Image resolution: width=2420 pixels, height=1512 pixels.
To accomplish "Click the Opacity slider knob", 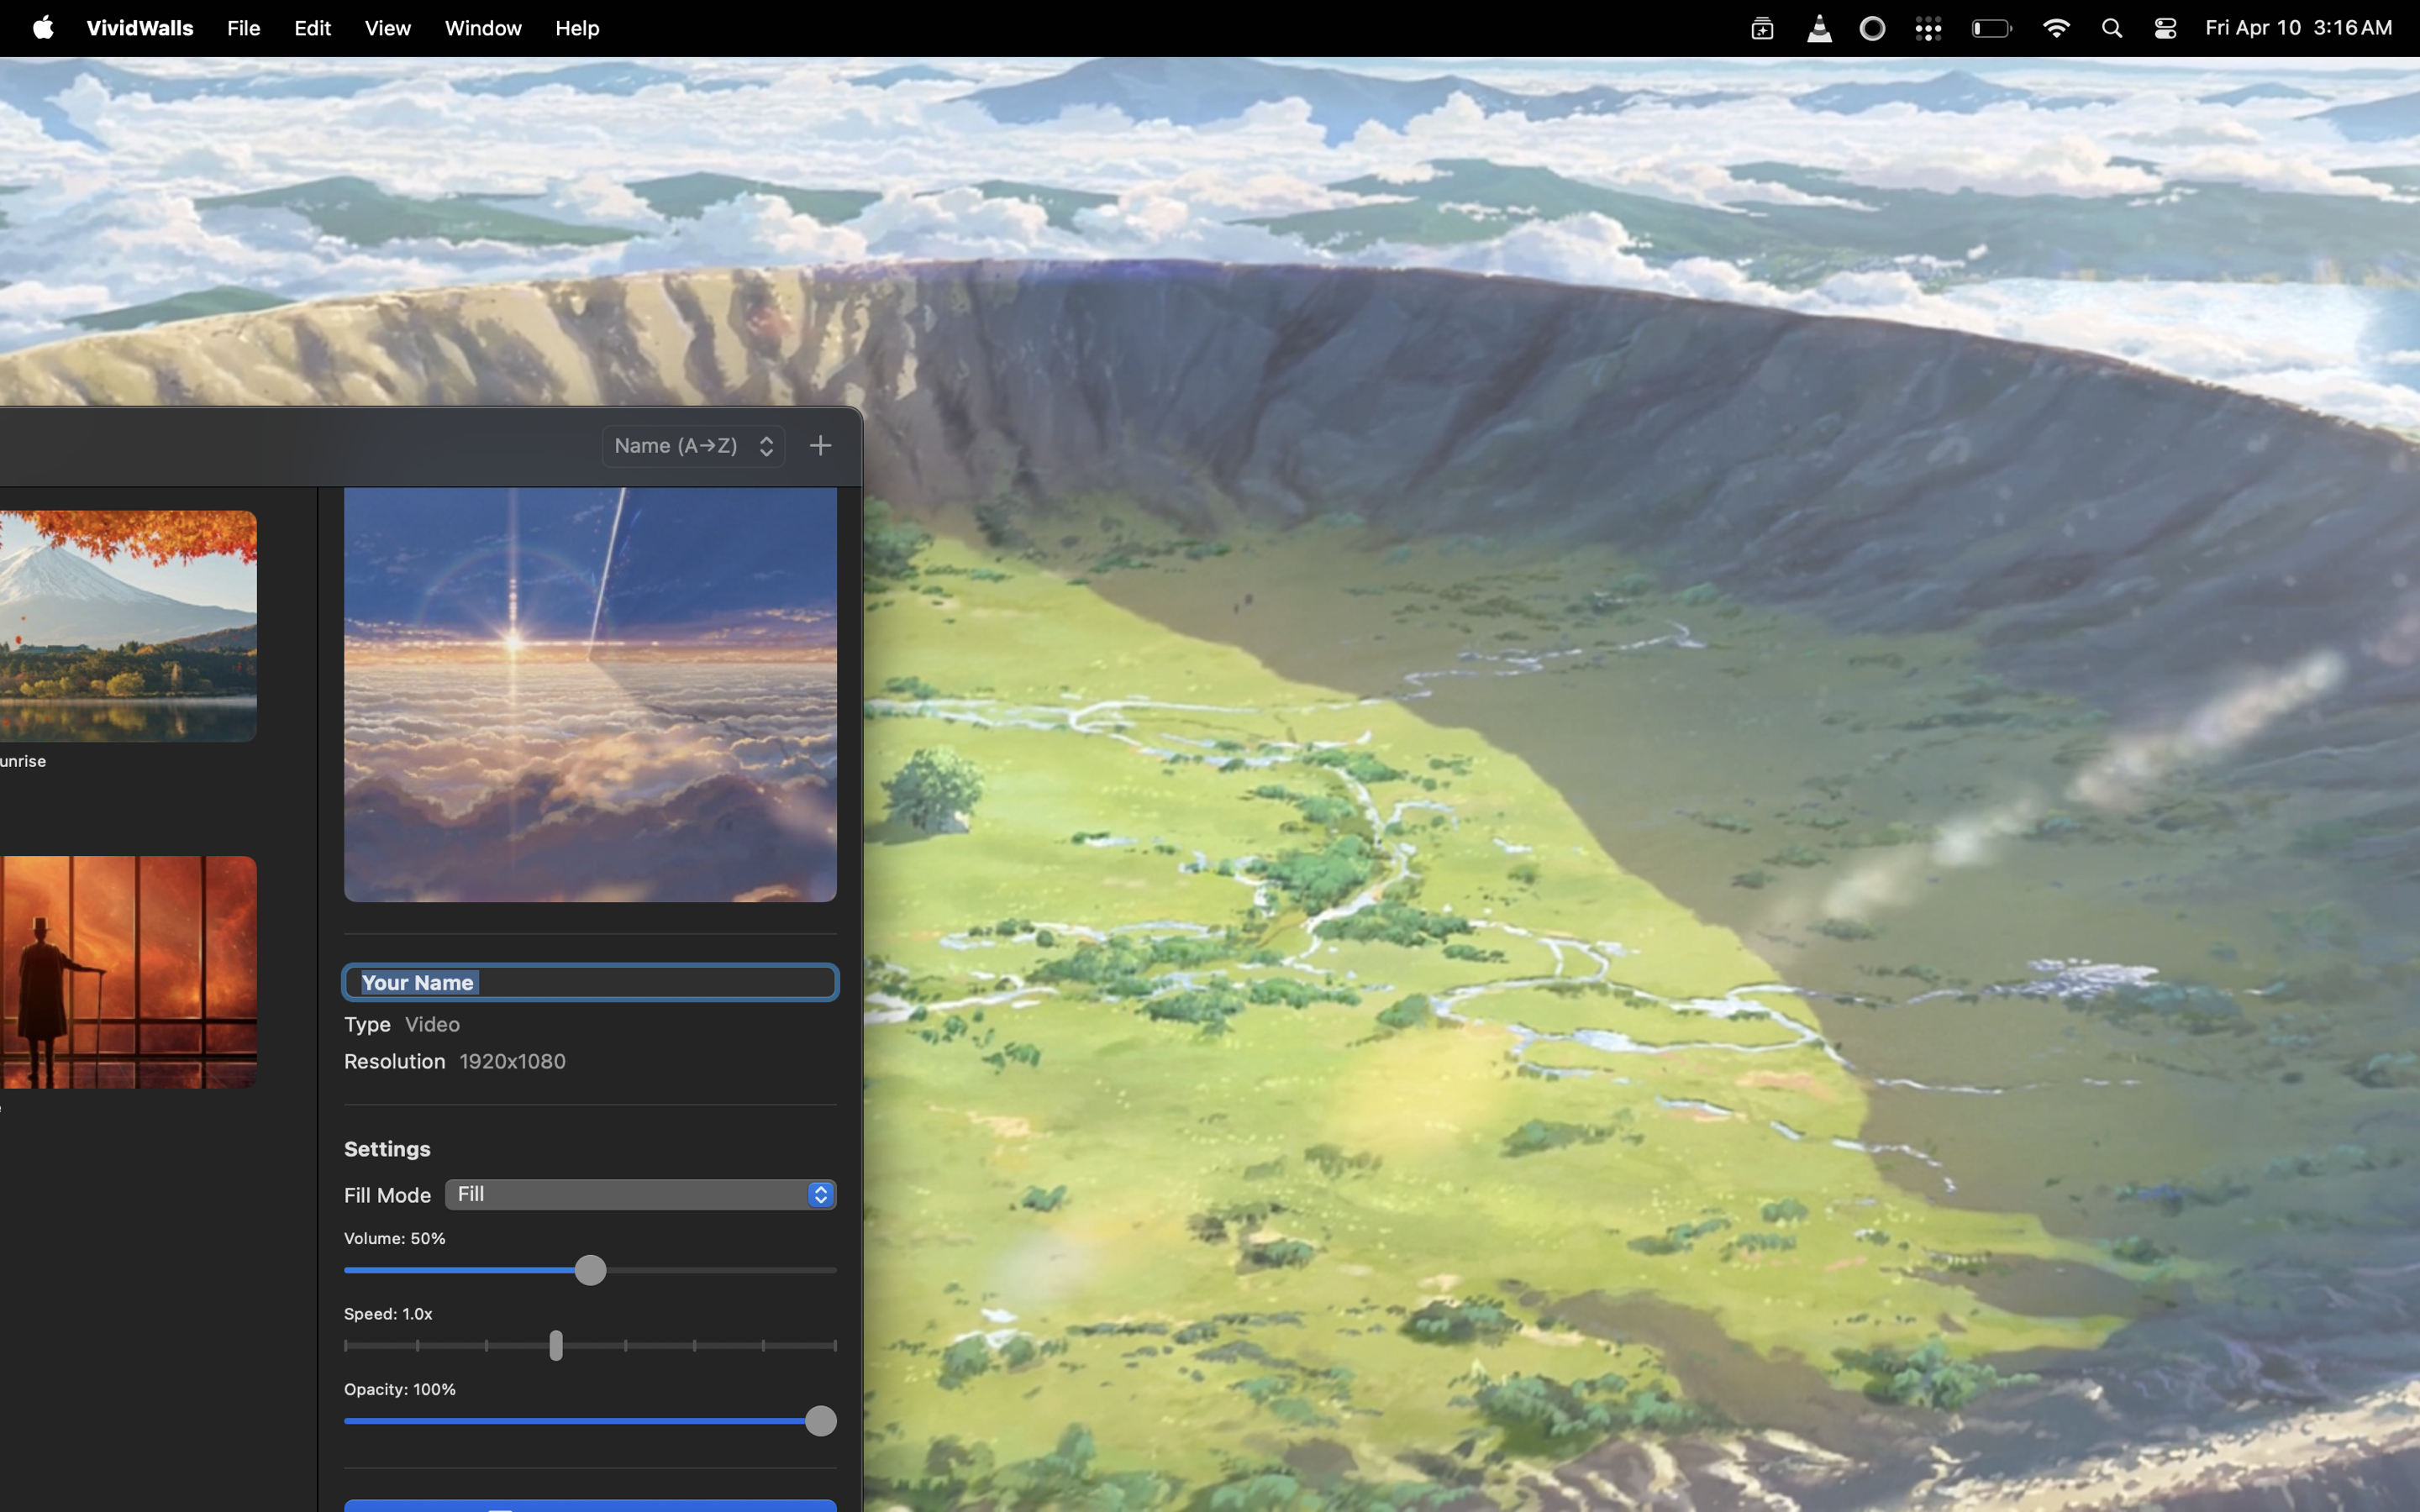I will [x=821, y=1421].
